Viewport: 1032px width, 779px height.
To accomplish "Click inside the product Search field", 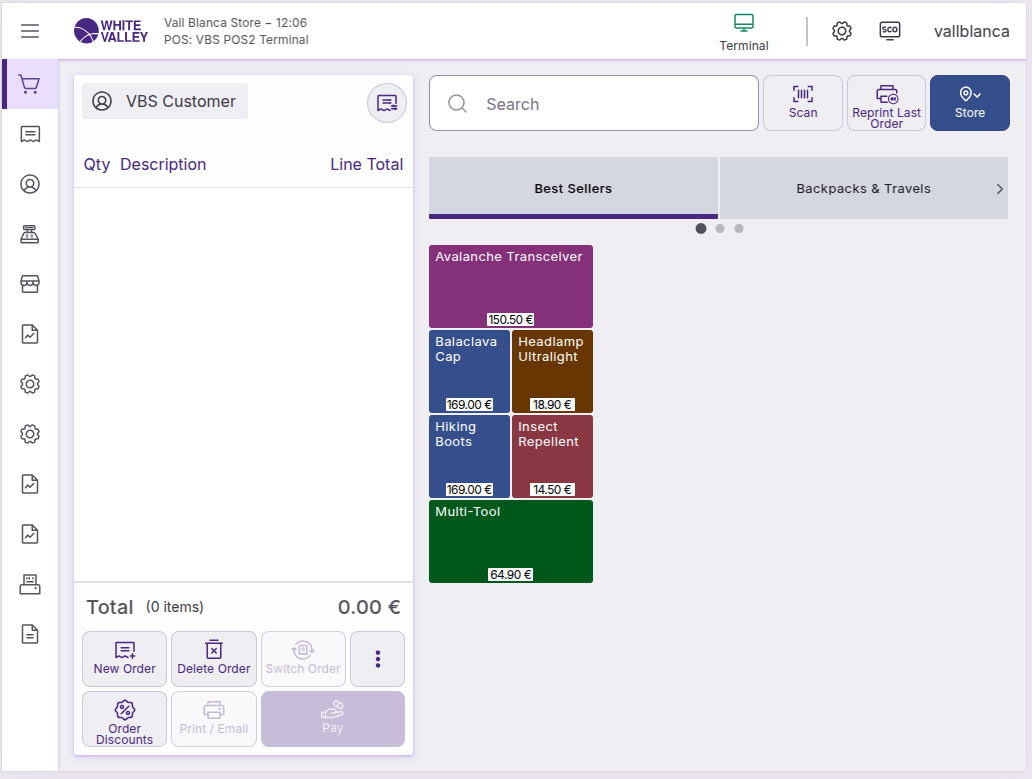I will point(593,103).
